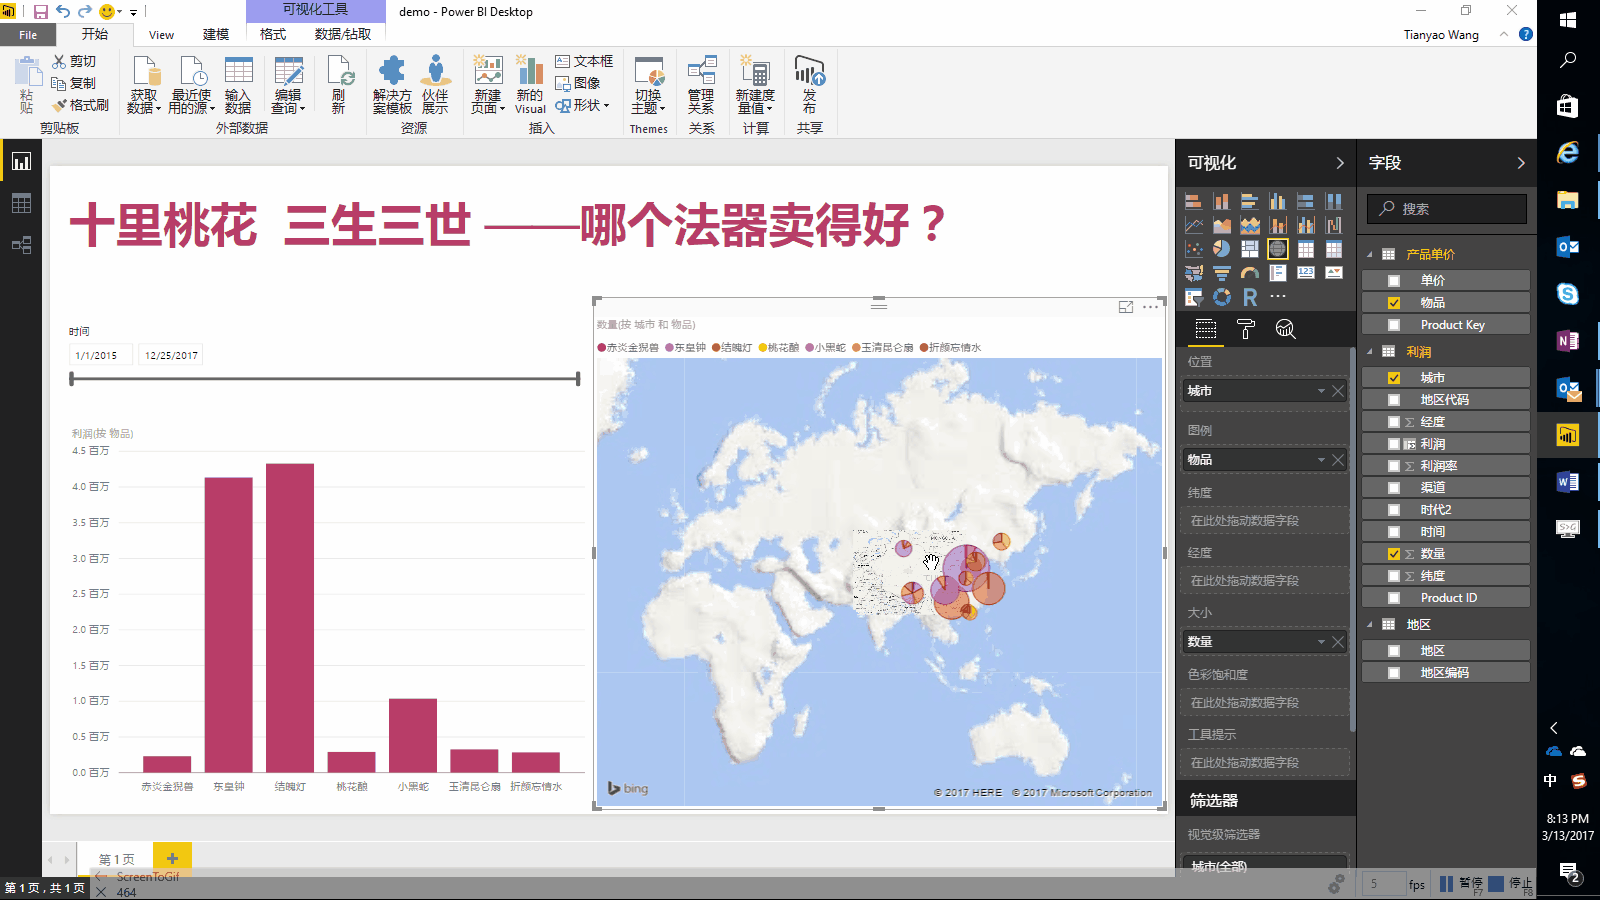Check the 利润率 field checkbox
The image size is (1600, 900).
pos(1394,466)
